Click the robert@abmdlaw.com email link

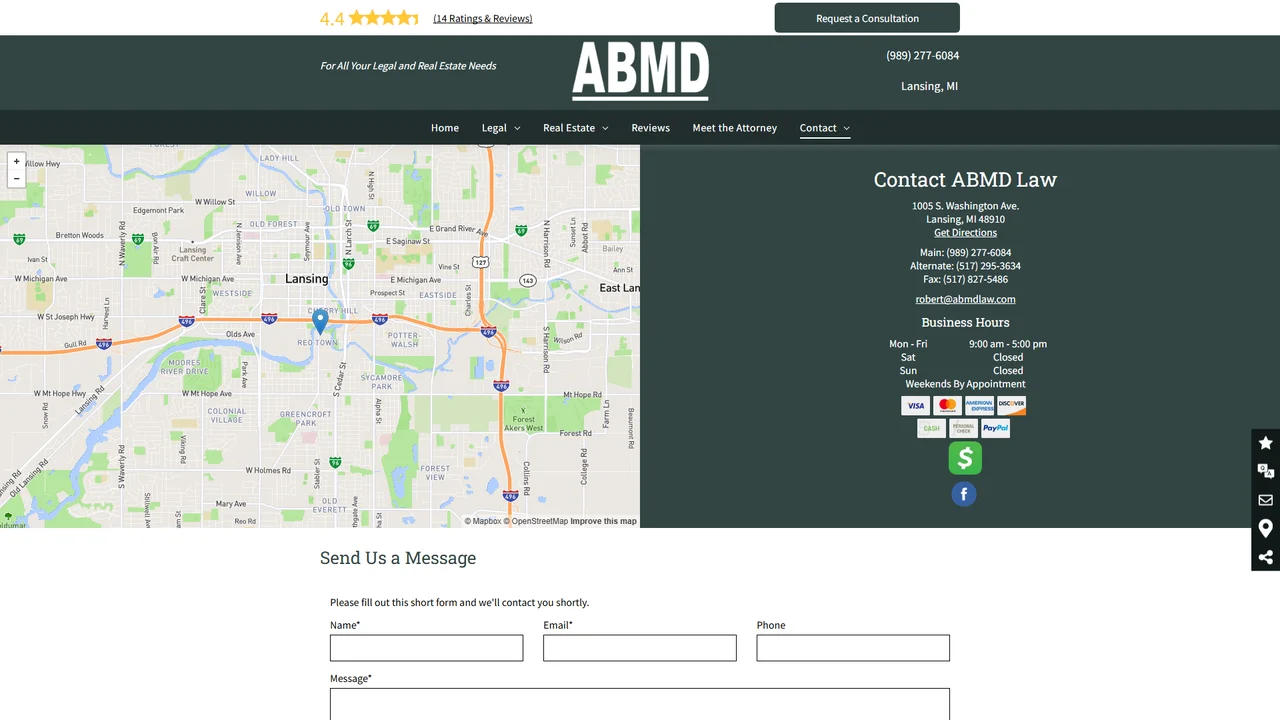(x=966, y=299)
